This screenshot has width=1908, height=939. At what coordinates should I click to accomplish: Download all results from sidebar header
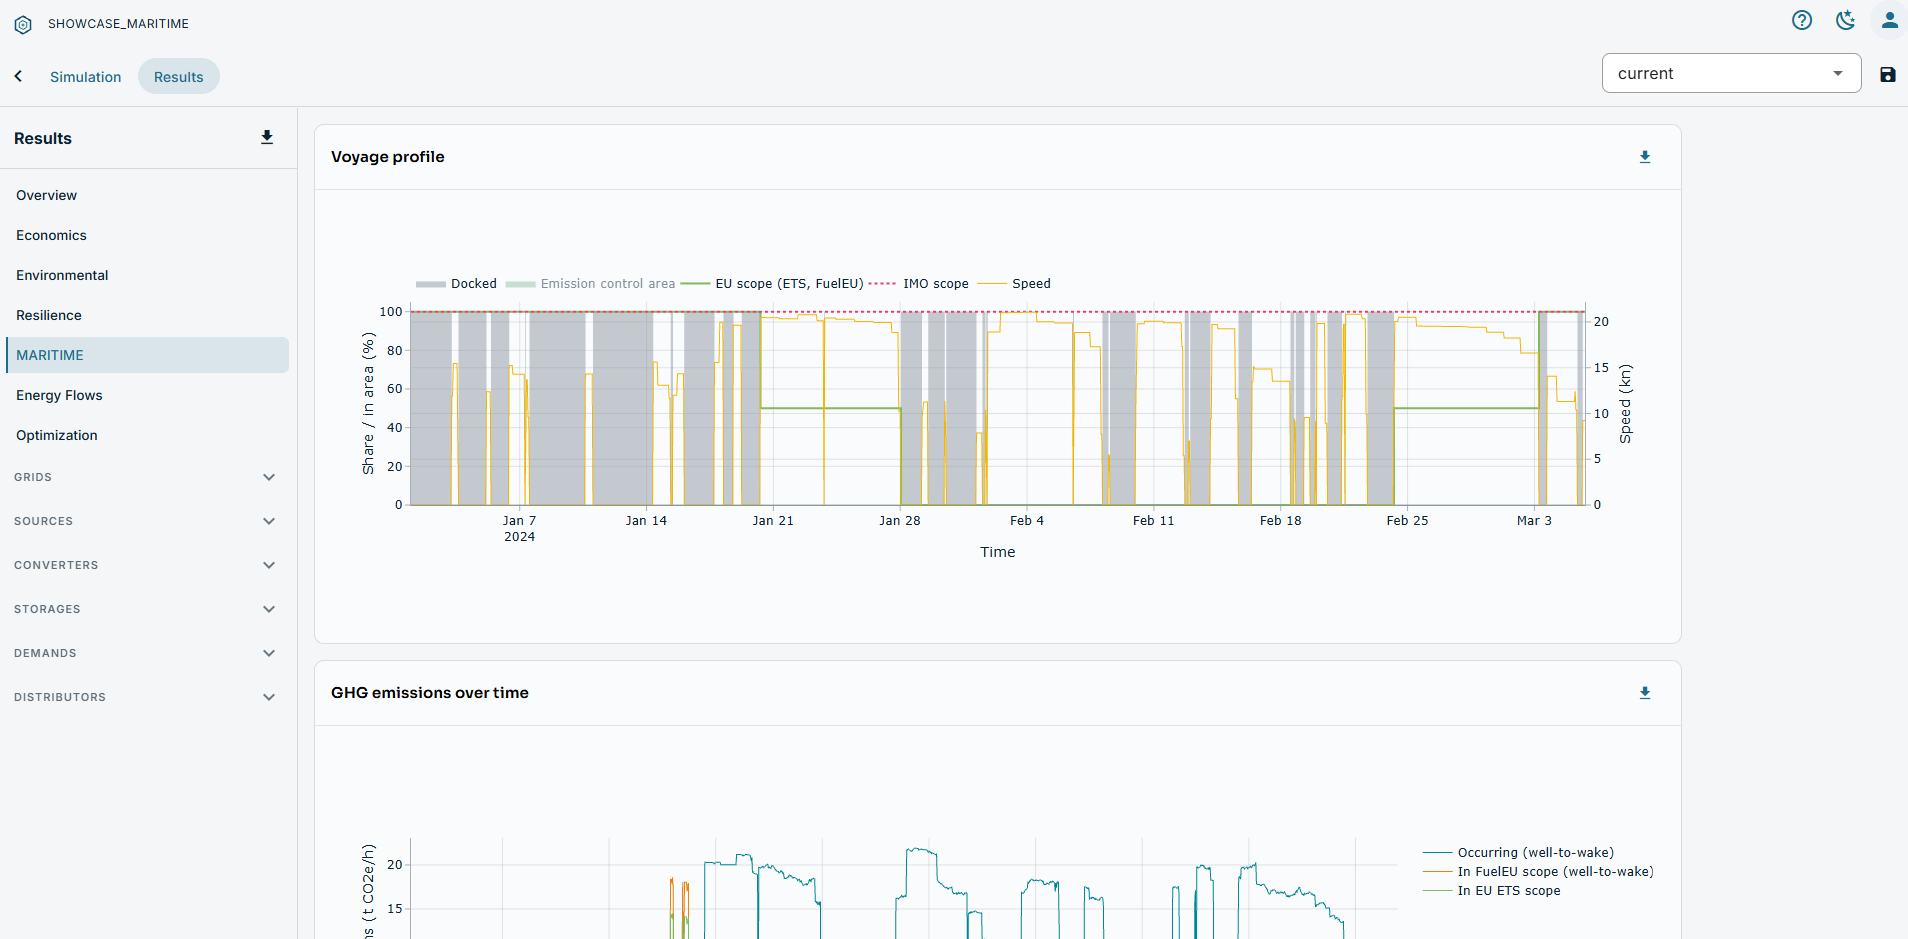tap(267, 138)
